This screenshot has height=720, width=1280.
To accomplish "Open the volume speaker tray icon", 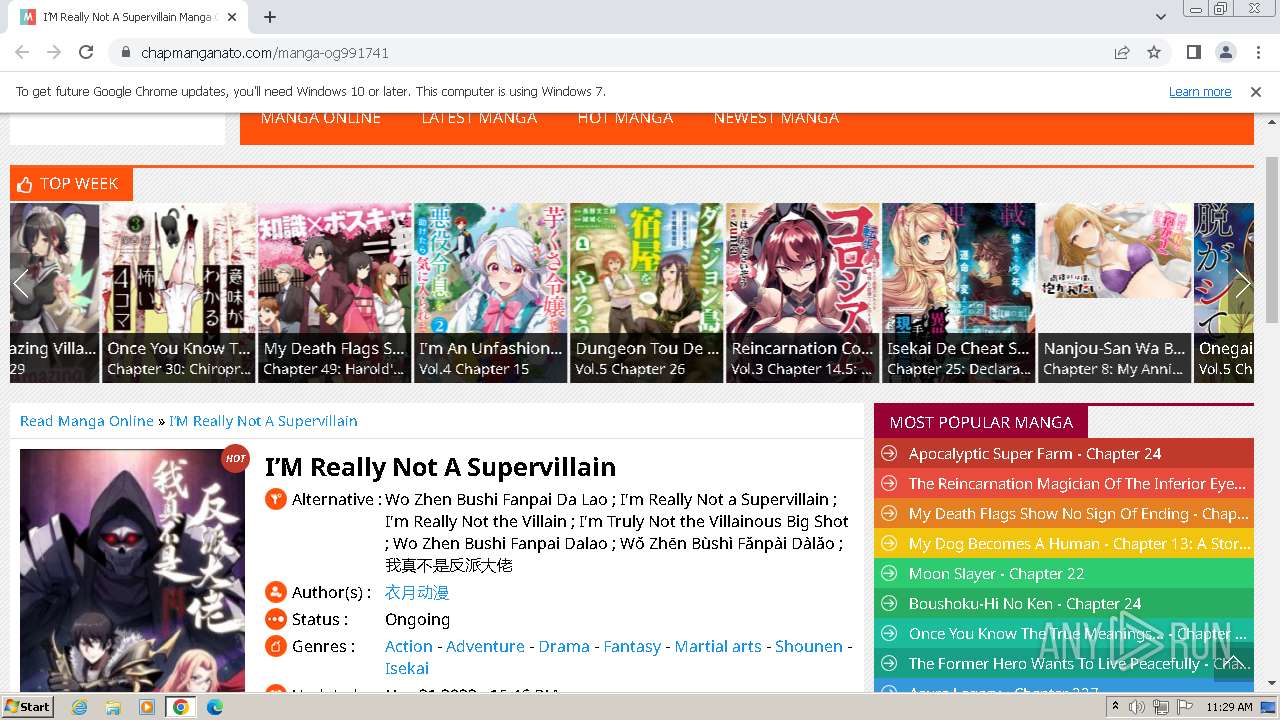I will (x=1137, y=707).
